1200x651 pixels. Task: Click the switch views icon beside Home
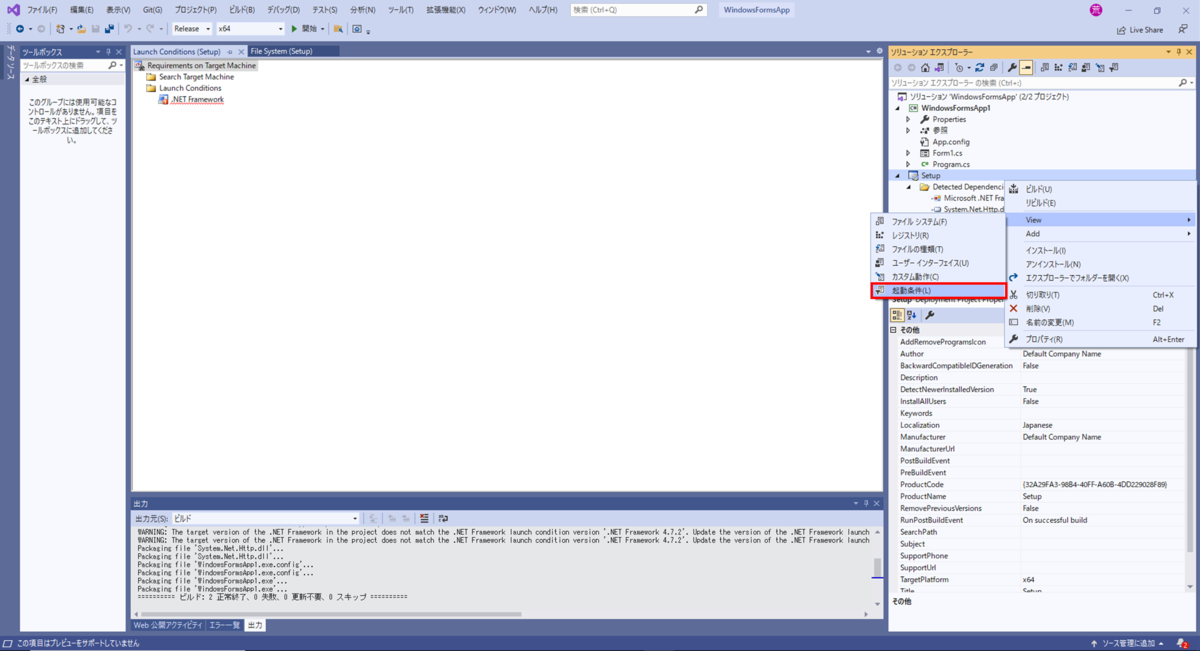[939, 68]
